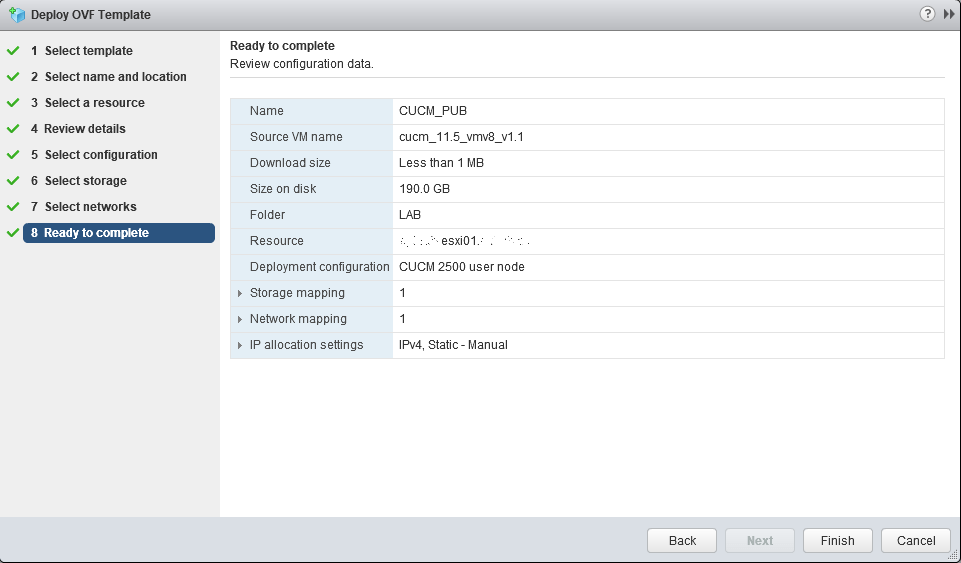
Task: Click the Source VM name label
Action: [x=296, y=137]
